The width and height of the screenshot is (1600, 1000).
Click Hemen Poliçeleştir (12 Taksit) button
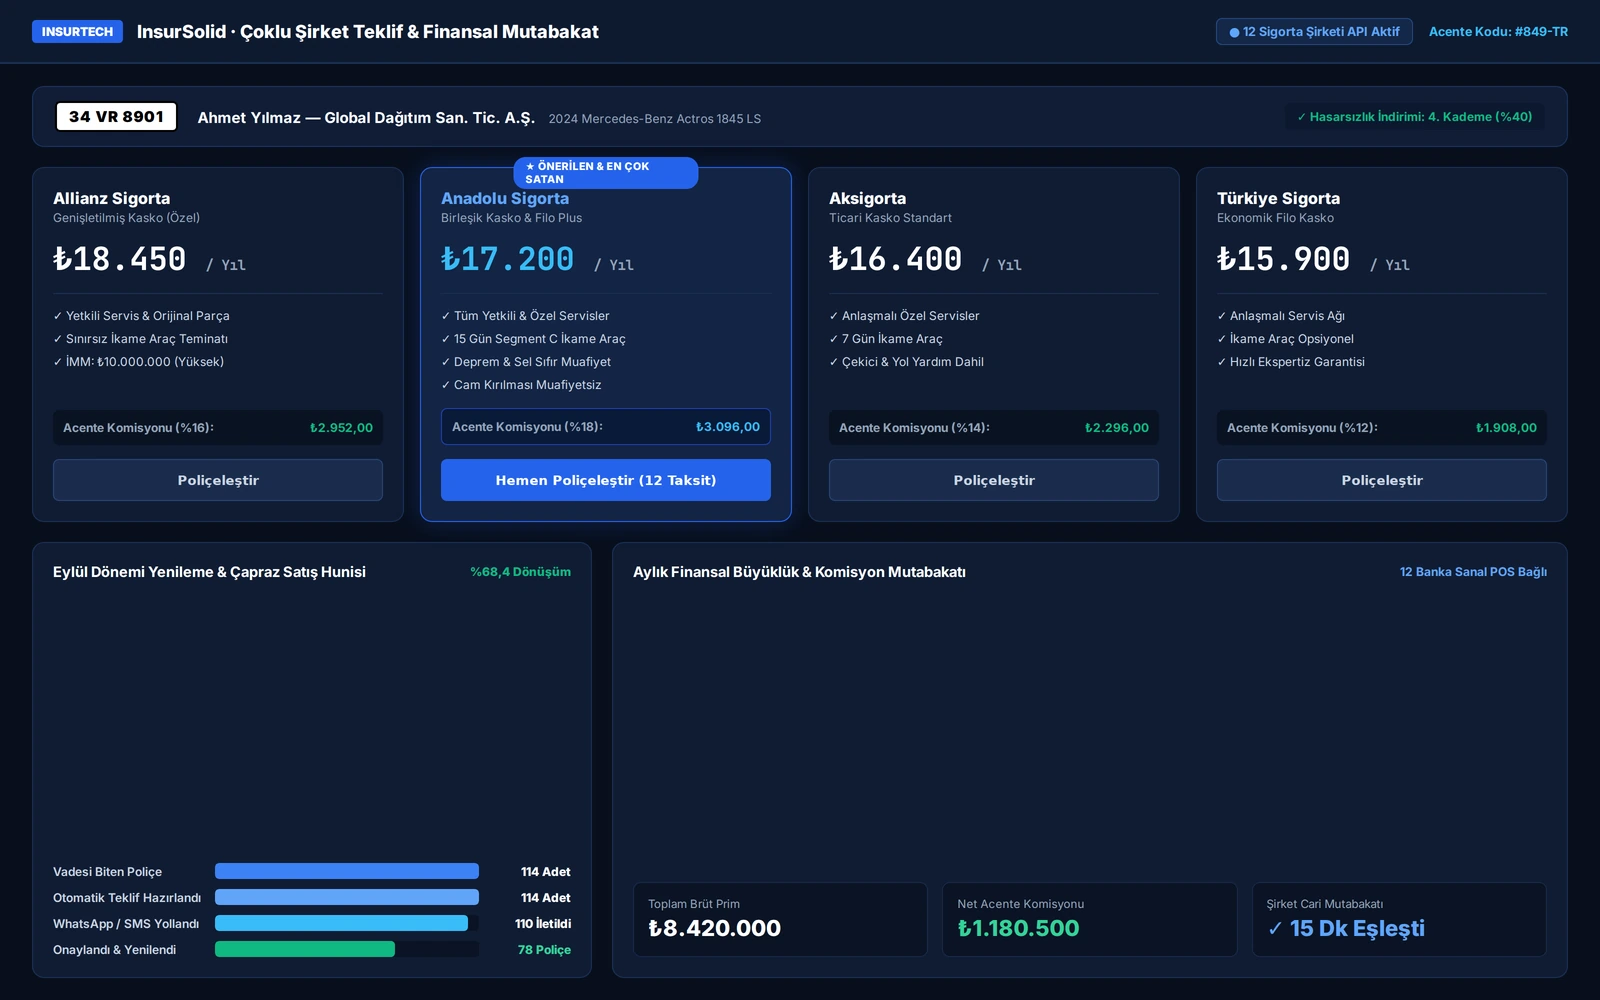tap(606, 480)
